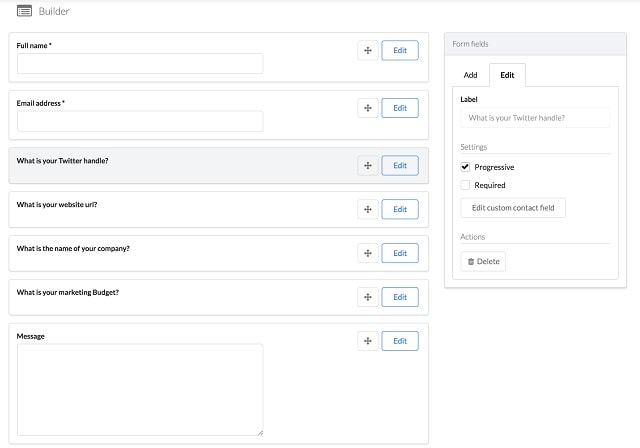Switch to the Add tab
The width and height of the screenshot is (640, 448).
point(470,75)
